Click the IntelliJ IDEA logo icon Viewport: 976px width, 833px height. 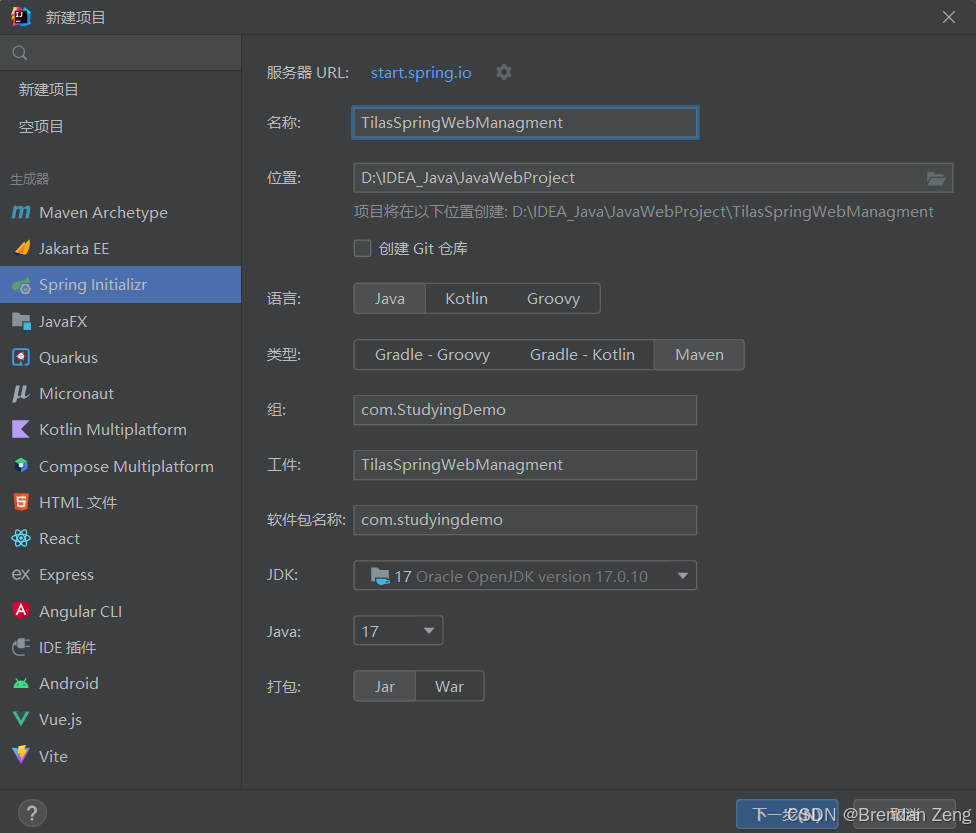[x=21, y=17]
